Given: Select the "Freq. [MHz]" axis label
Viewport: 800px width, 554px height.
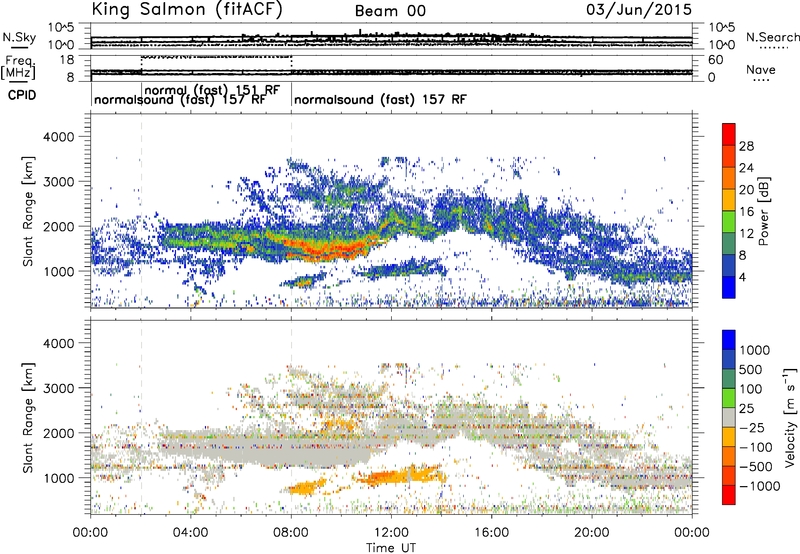Looking at the screenshot, I should click(19, 67).
